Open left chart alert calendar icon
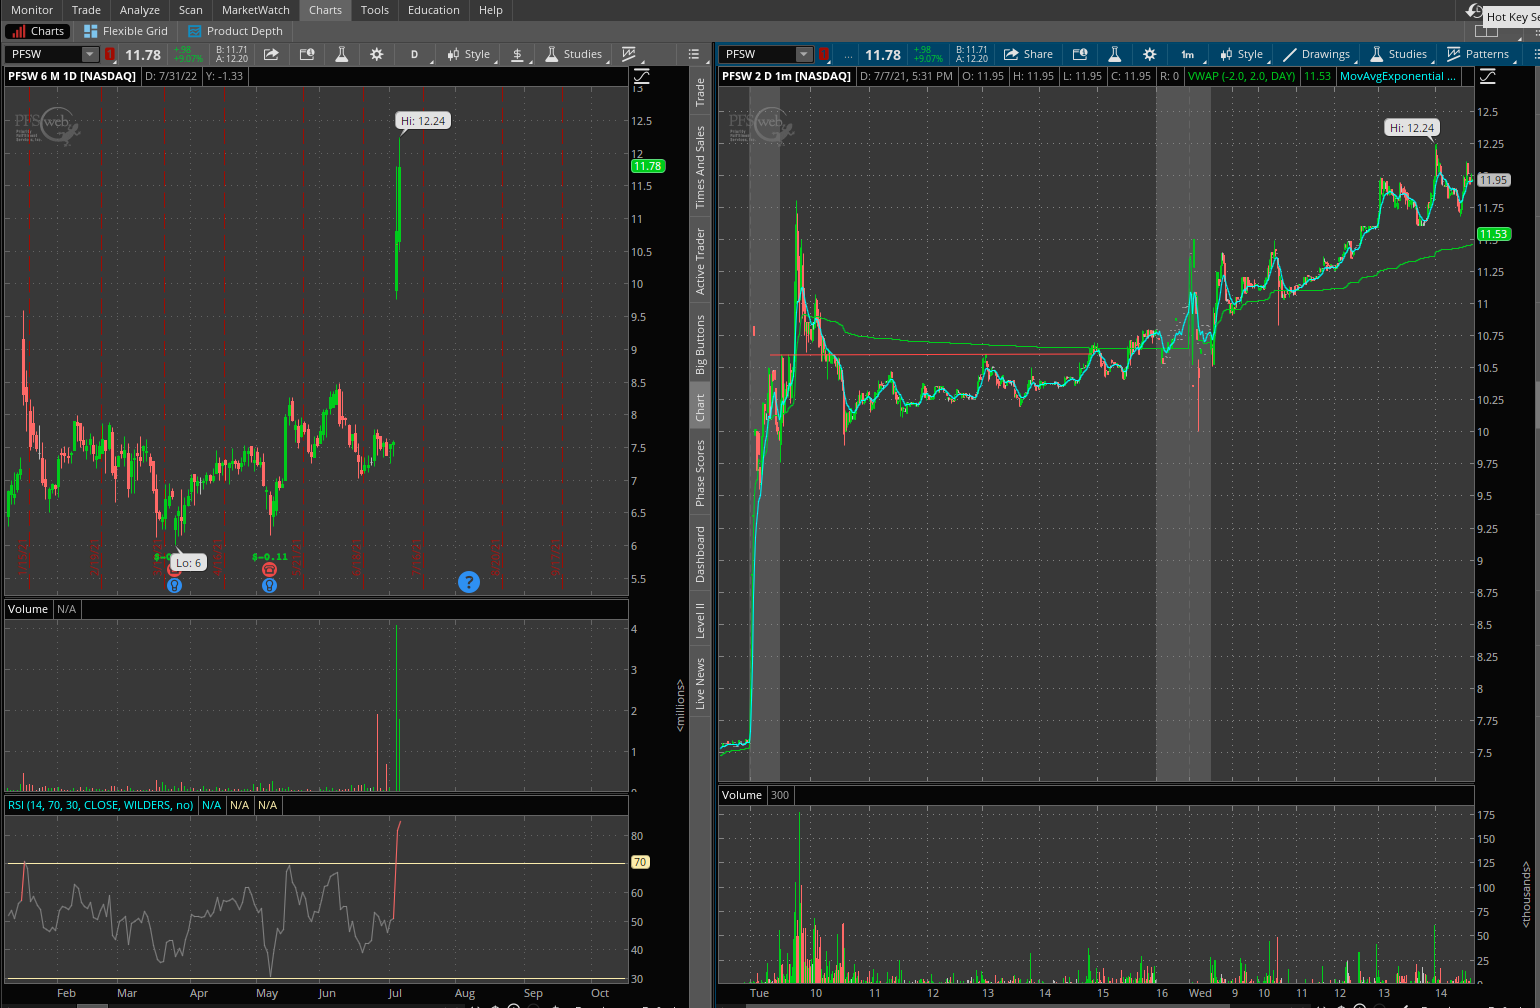 click(307, 54)
